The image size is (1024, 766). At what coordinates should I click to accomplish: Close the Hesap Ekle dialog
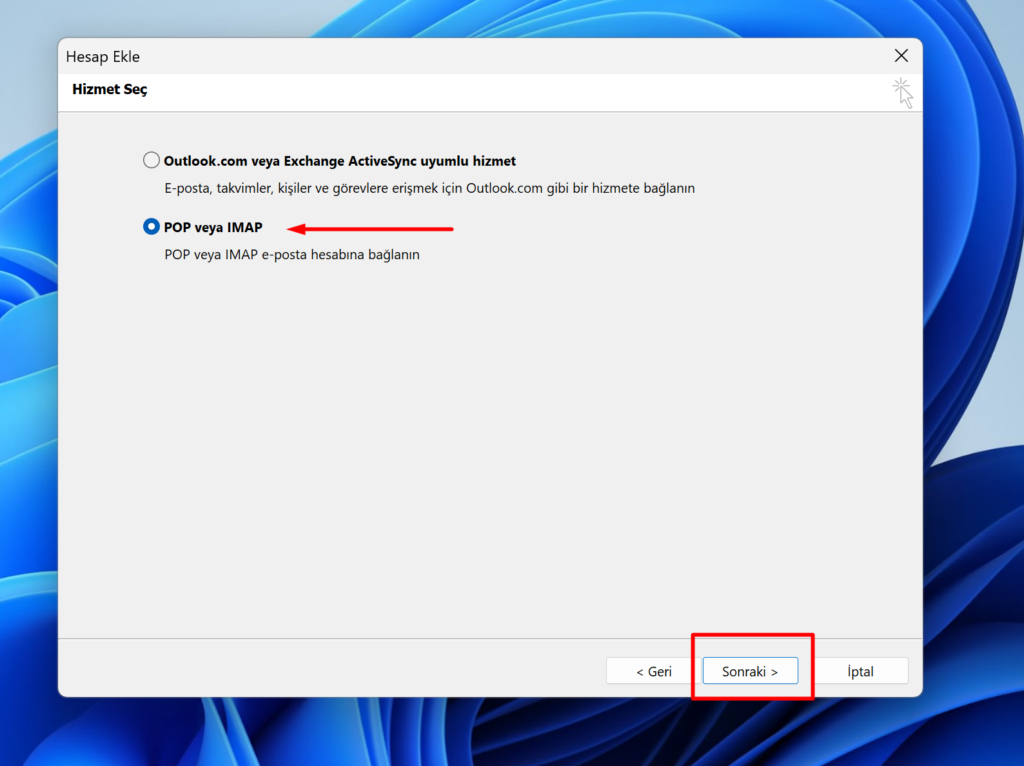[901, 56]
